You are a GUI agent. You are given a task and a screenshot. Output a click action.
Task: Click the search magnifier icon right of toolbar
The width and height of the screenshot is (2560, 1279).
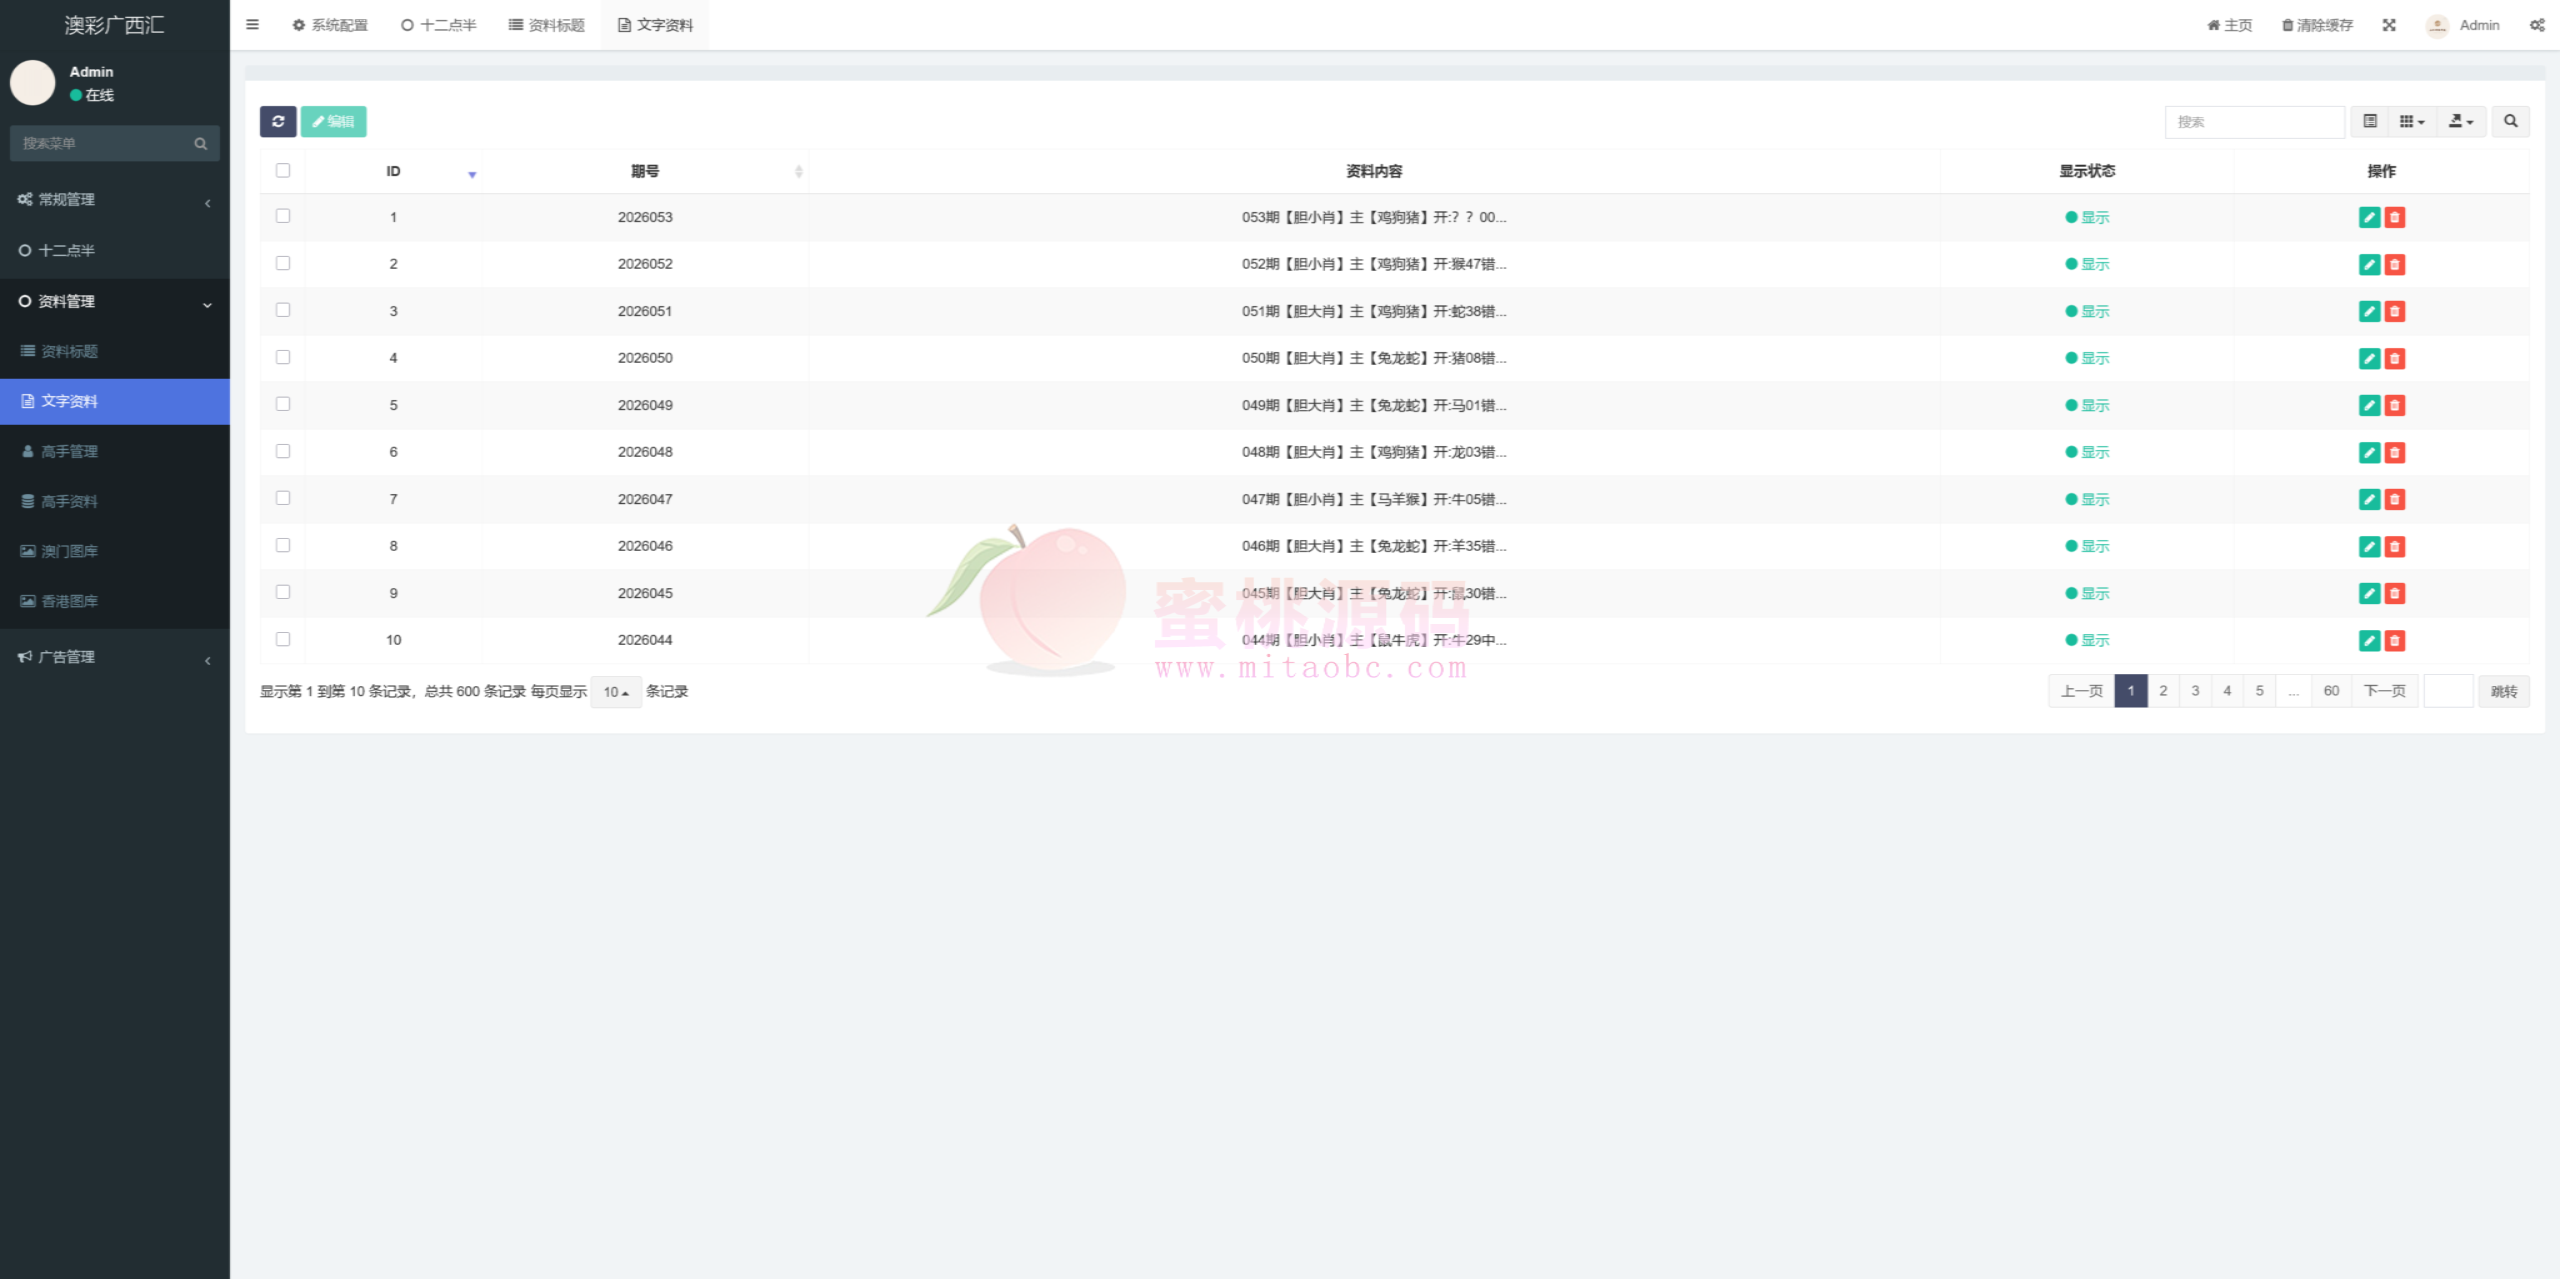pos(2510,121)
